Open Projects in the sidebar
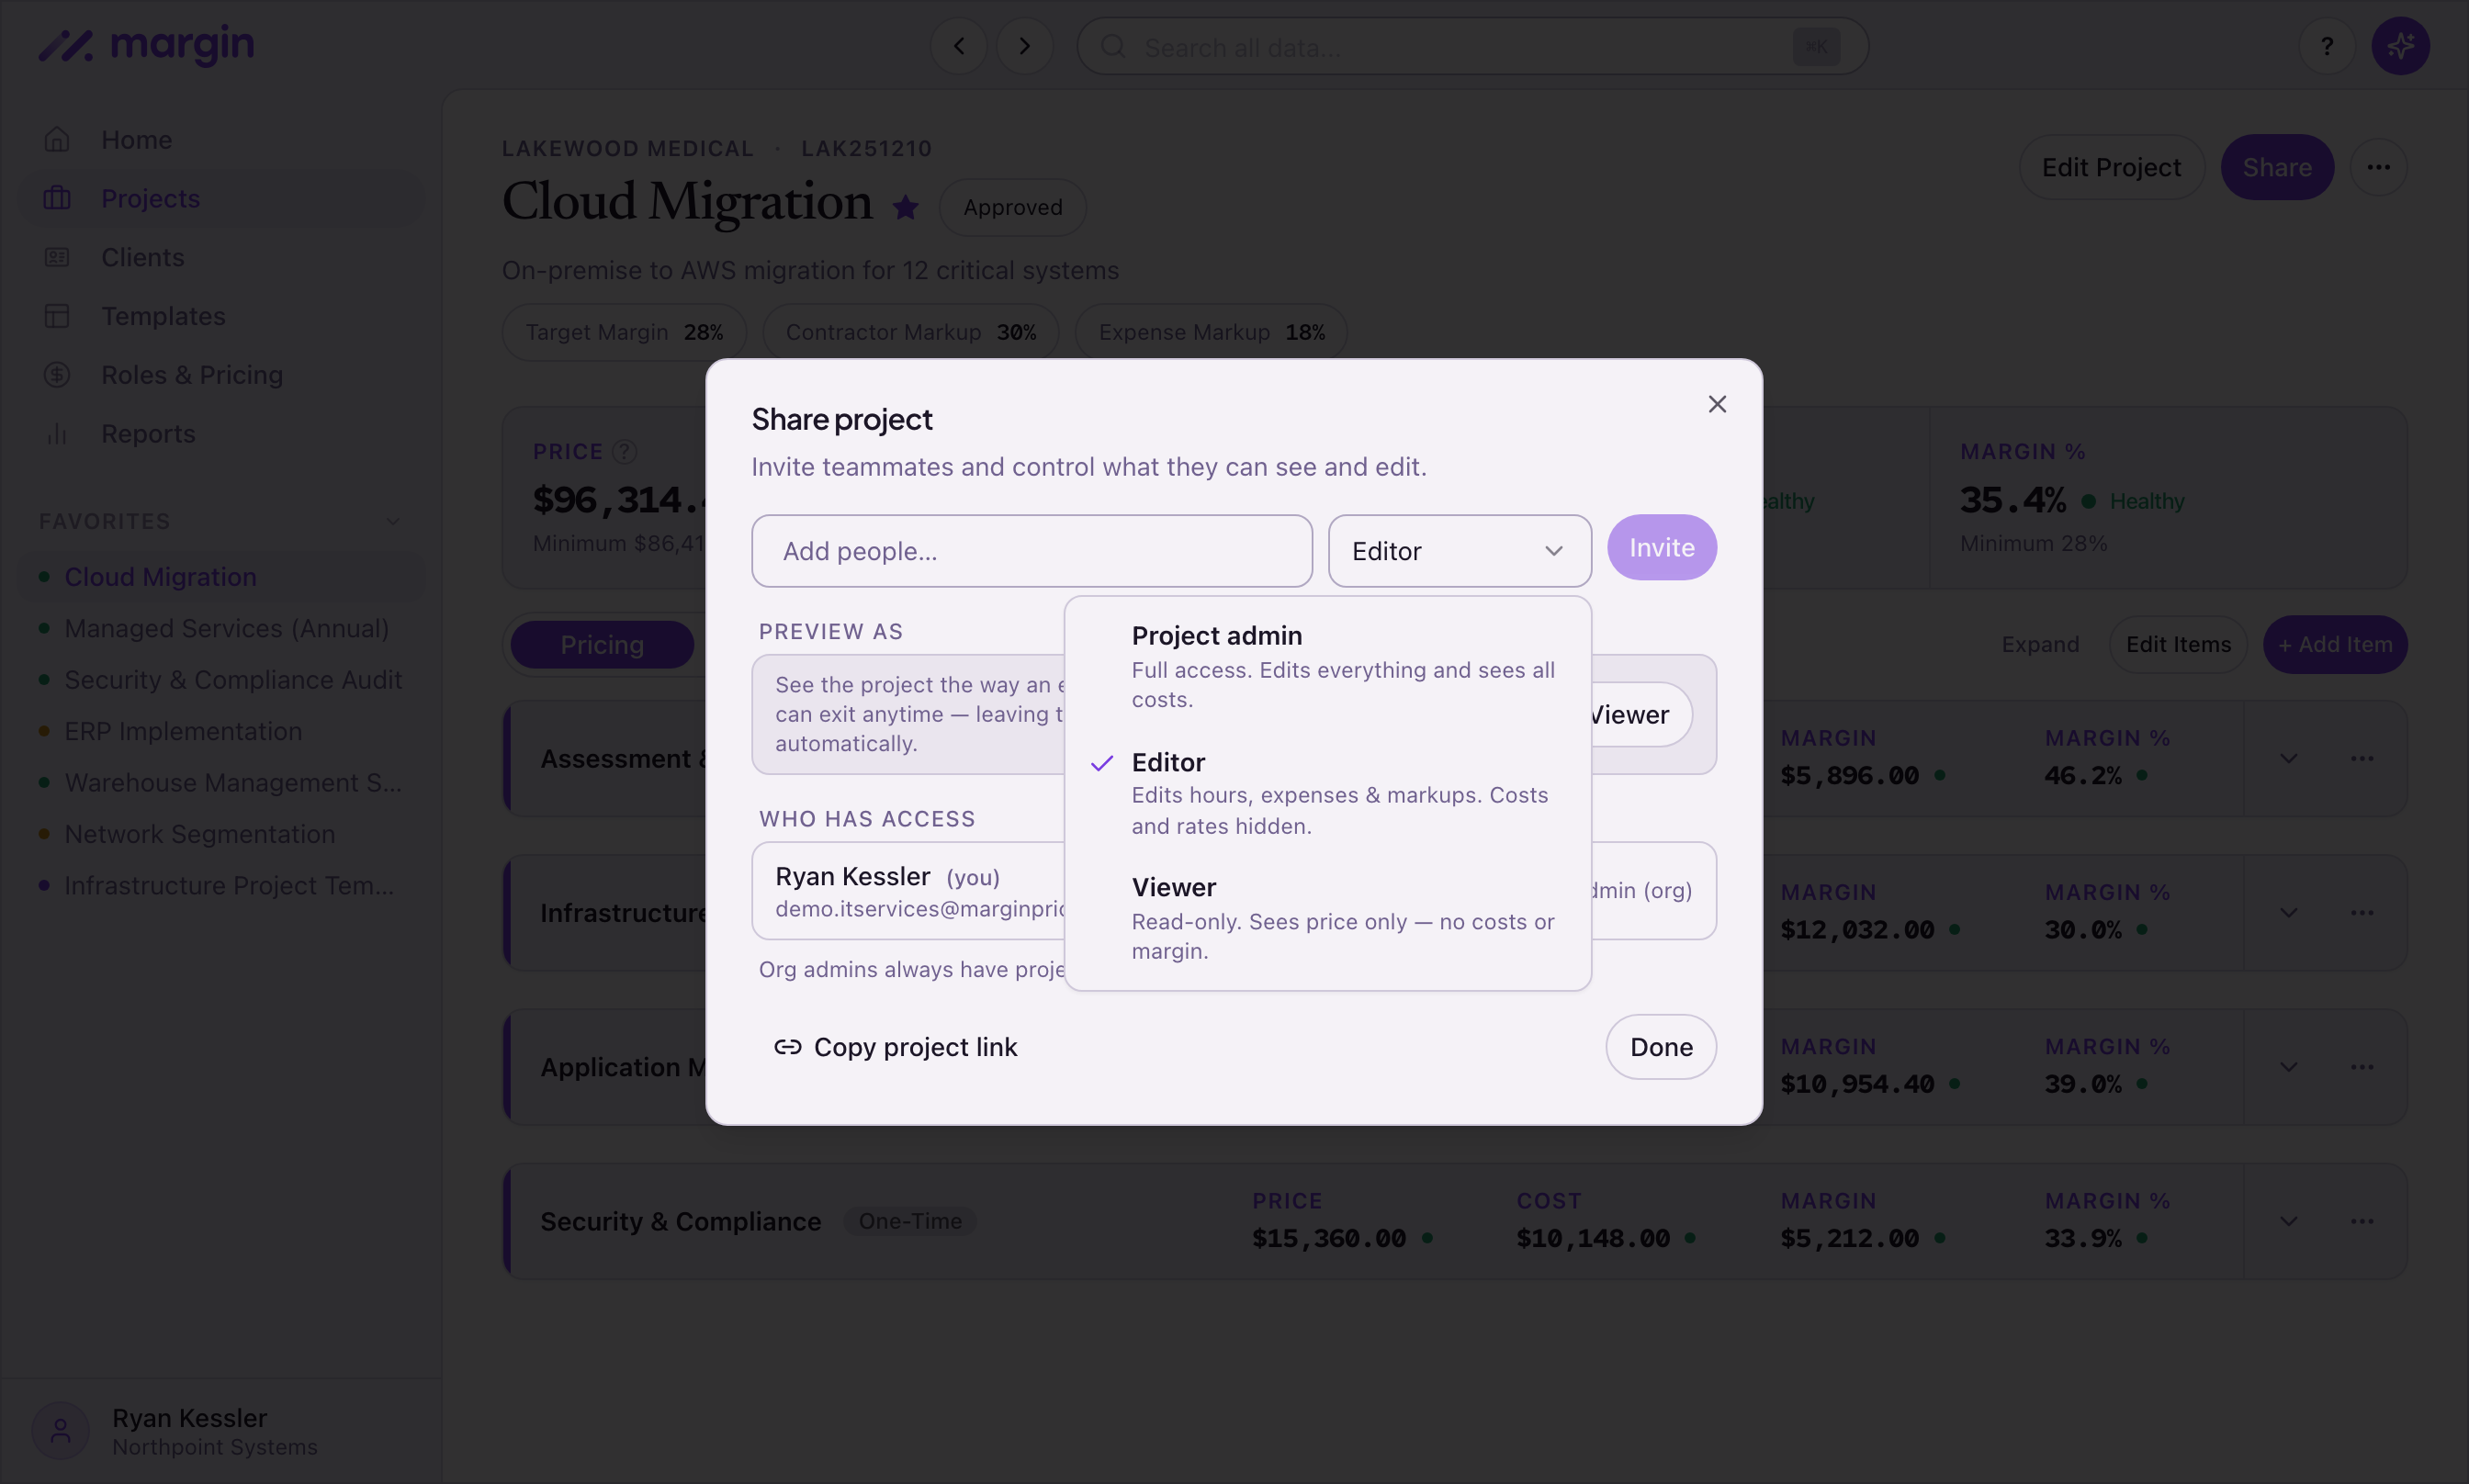This screenshot has width=2469, height=1484. point(222,198)
